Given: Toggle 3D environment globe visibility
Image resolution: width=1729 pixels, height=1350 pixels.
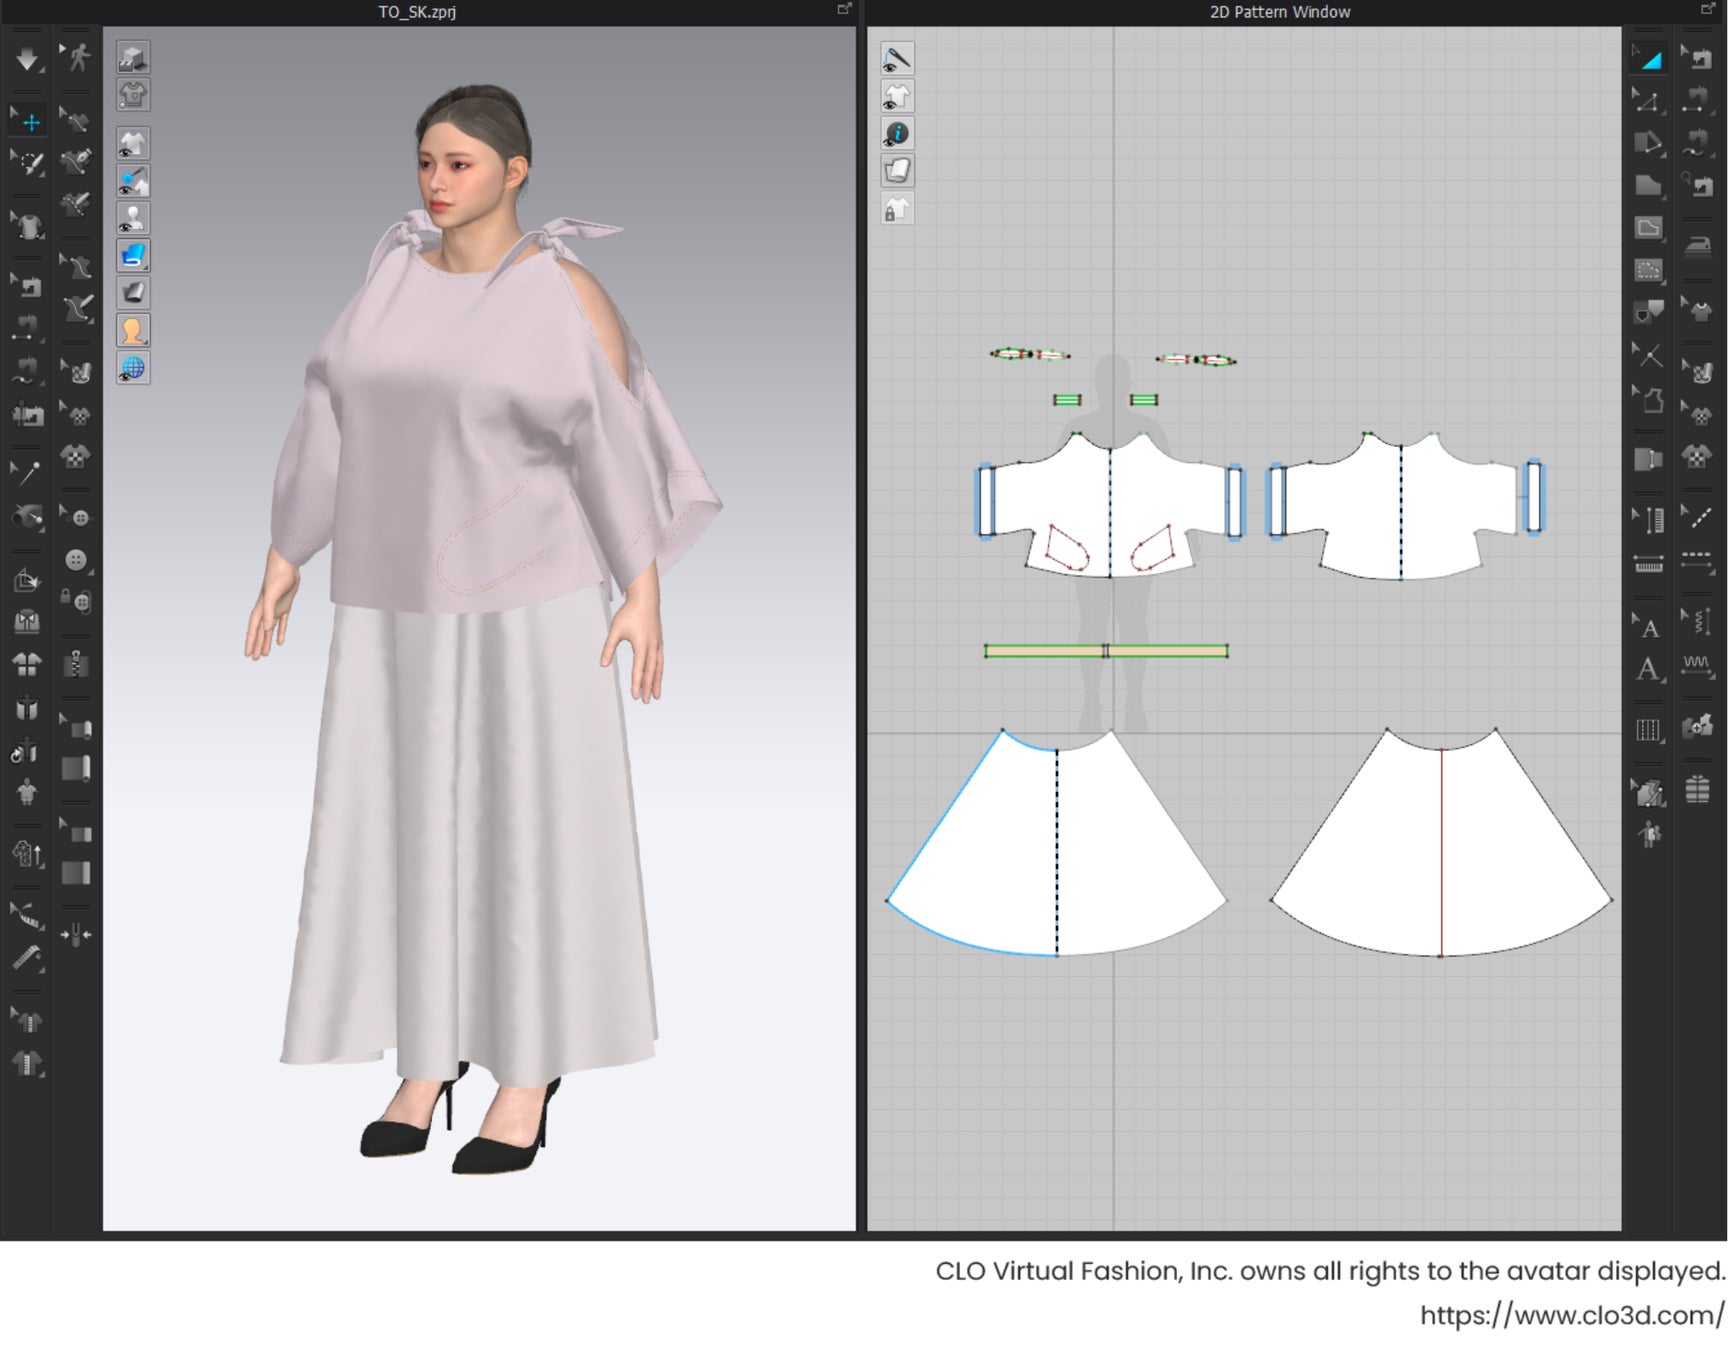Looking at the screenshot, I should (x=133, y=368).
